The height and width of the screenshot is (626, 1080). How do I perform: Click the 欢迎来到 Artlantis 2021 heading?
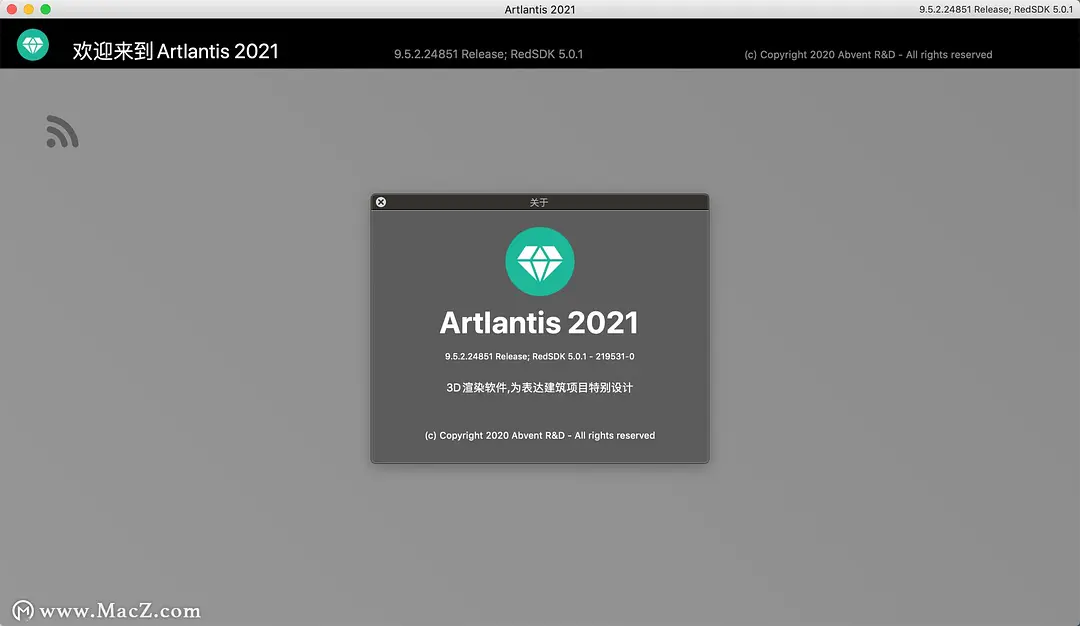click(x=176, y=51)
